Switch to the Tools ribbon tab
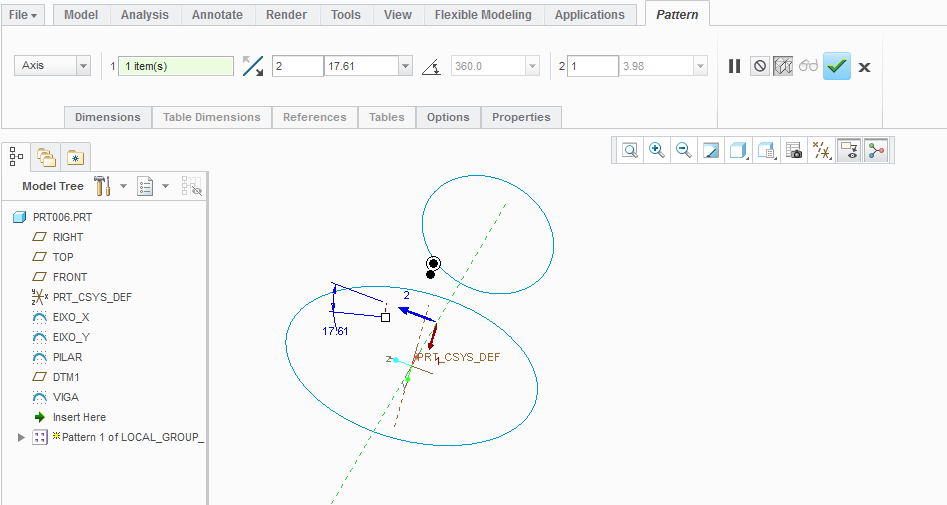Viewport: 947px width, 505px height. tap(345, 15)
